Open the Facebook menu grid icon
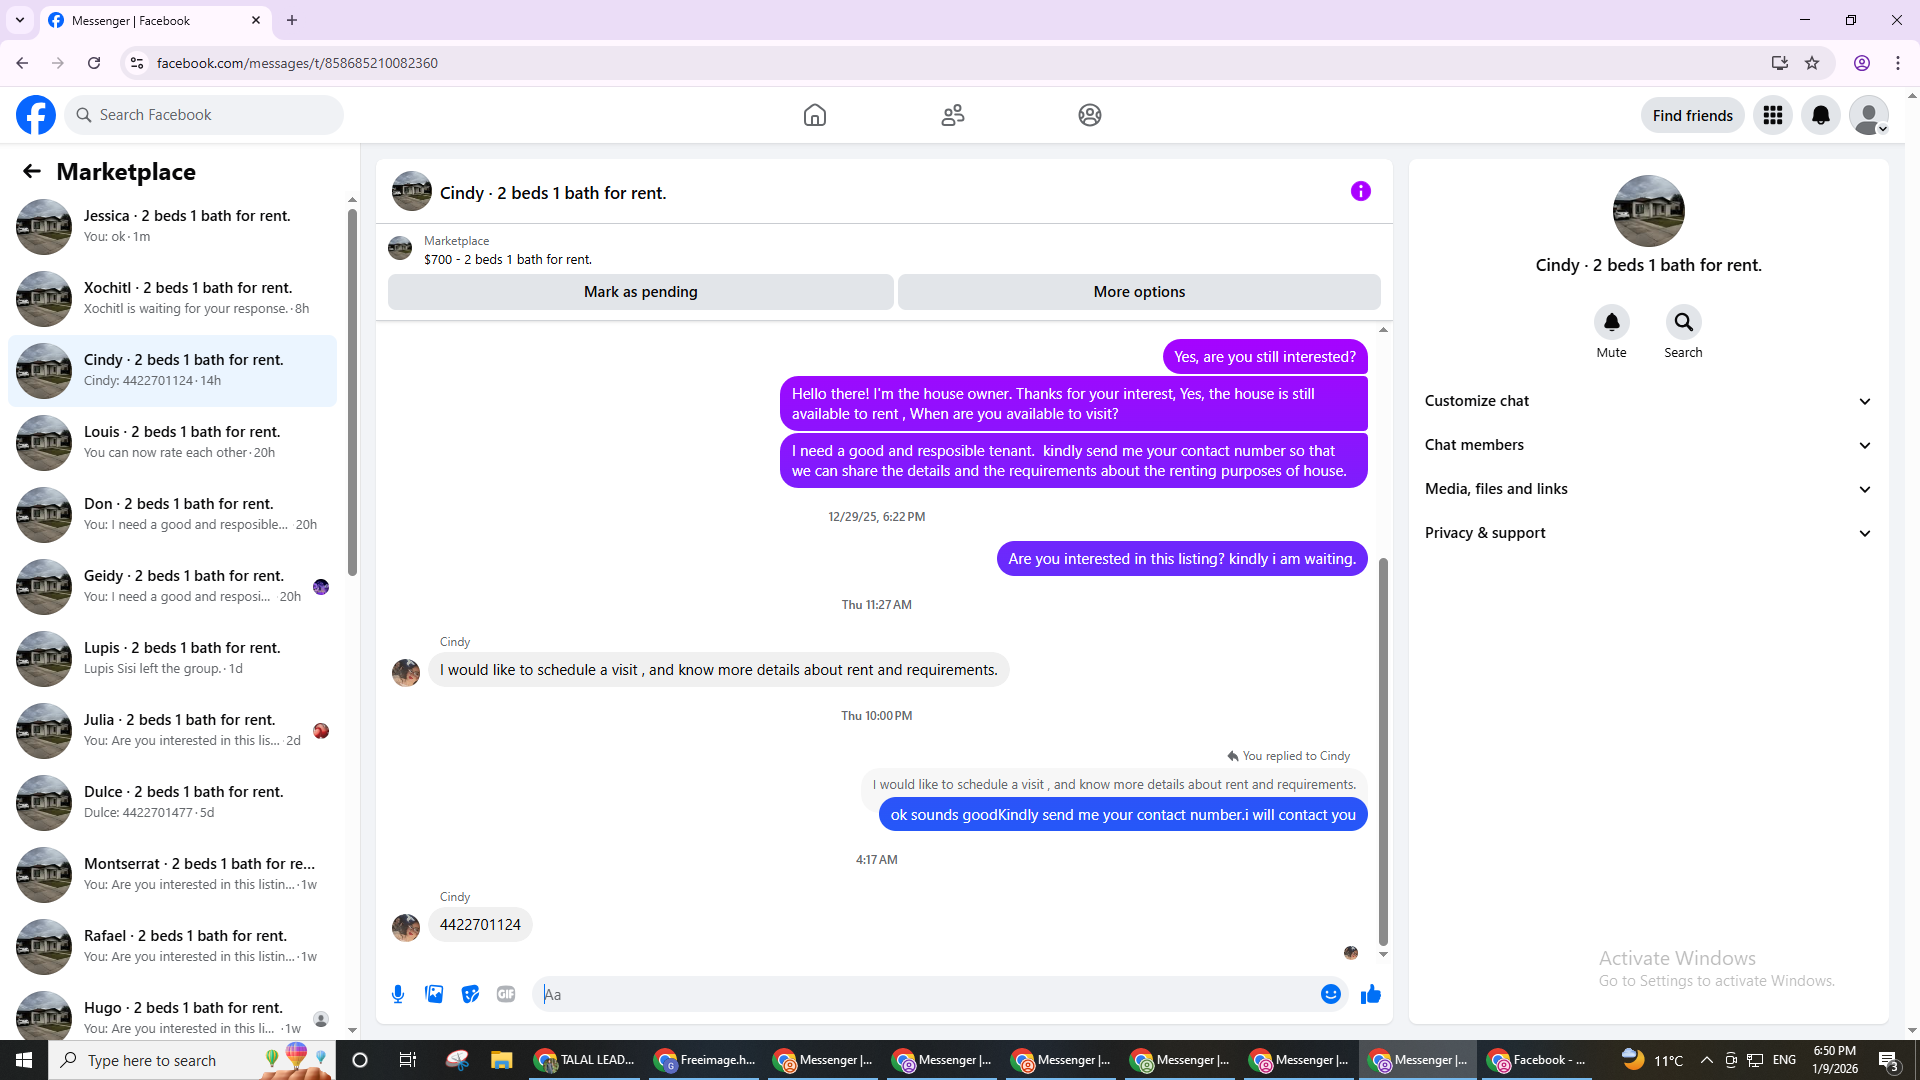Screen dimensions: 1920x1080 1772,115
